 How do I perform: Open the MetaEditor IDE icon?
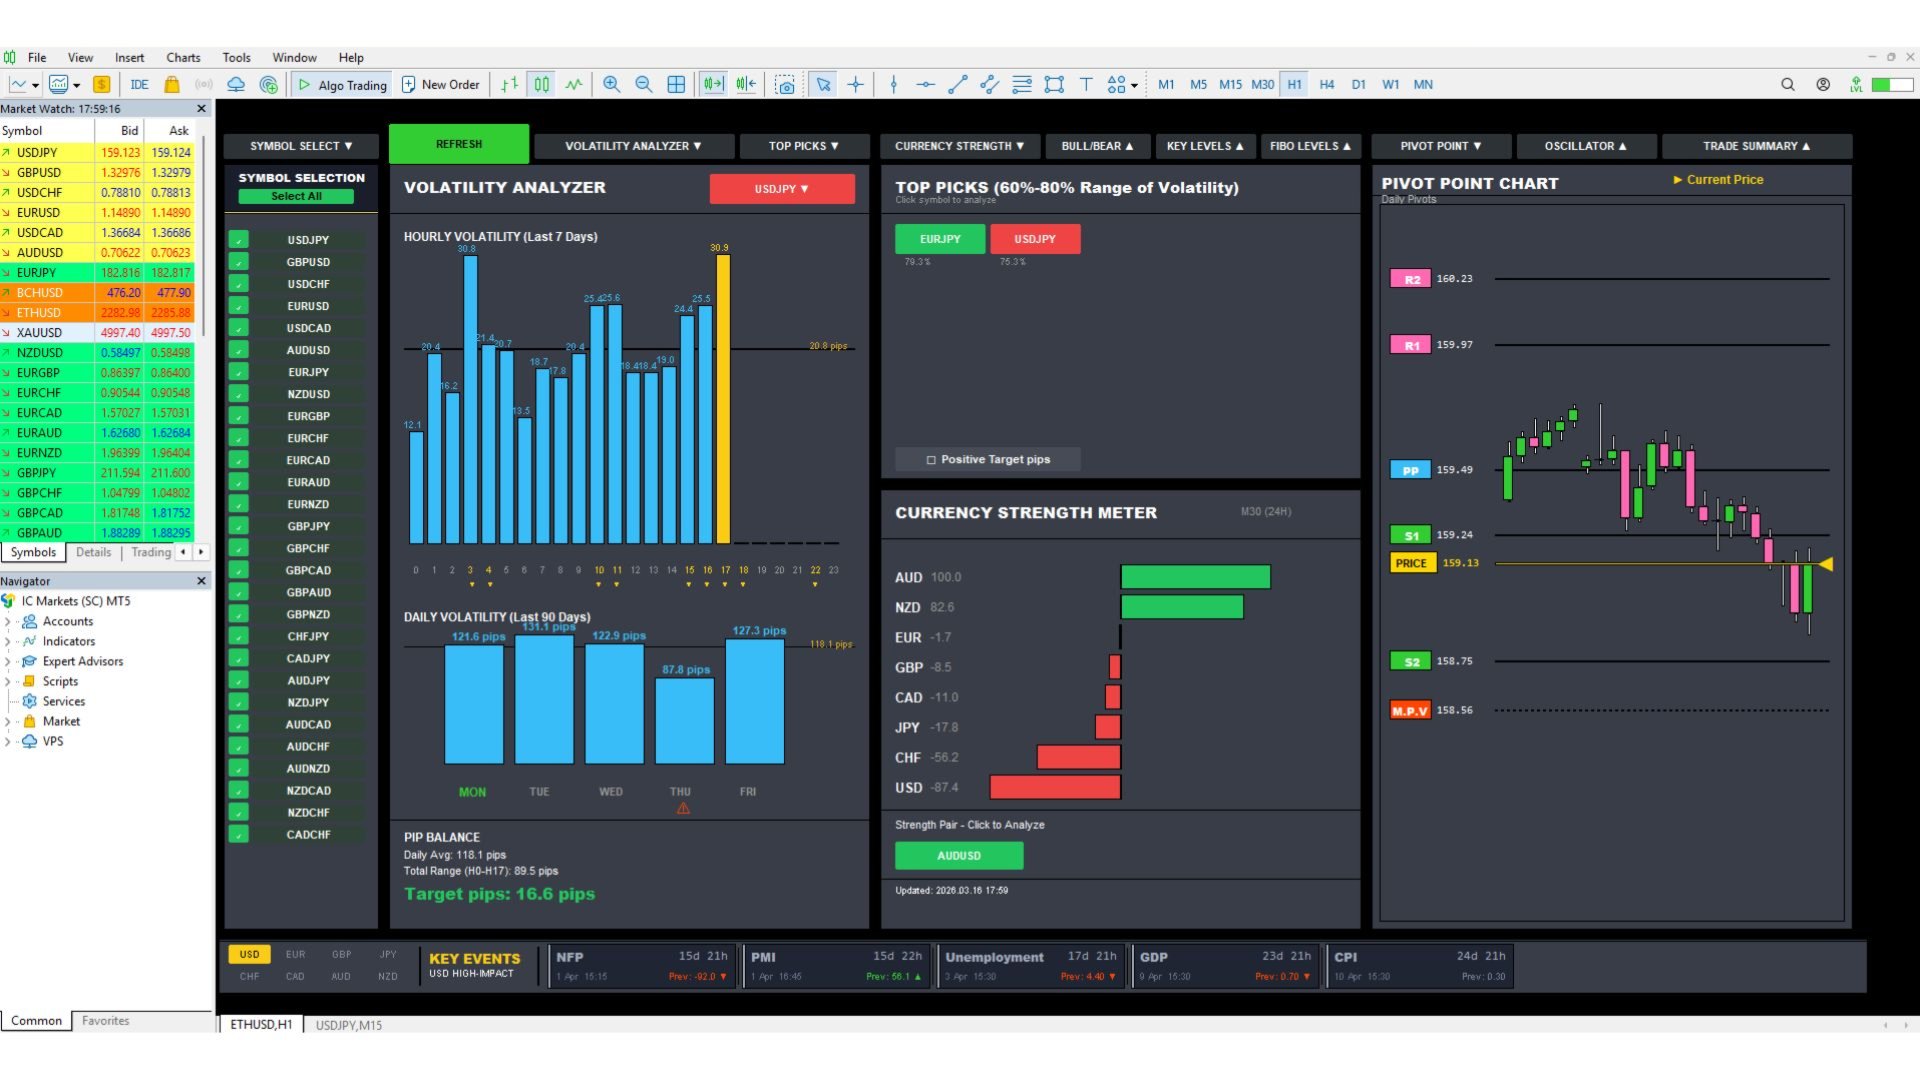point(139,85)
